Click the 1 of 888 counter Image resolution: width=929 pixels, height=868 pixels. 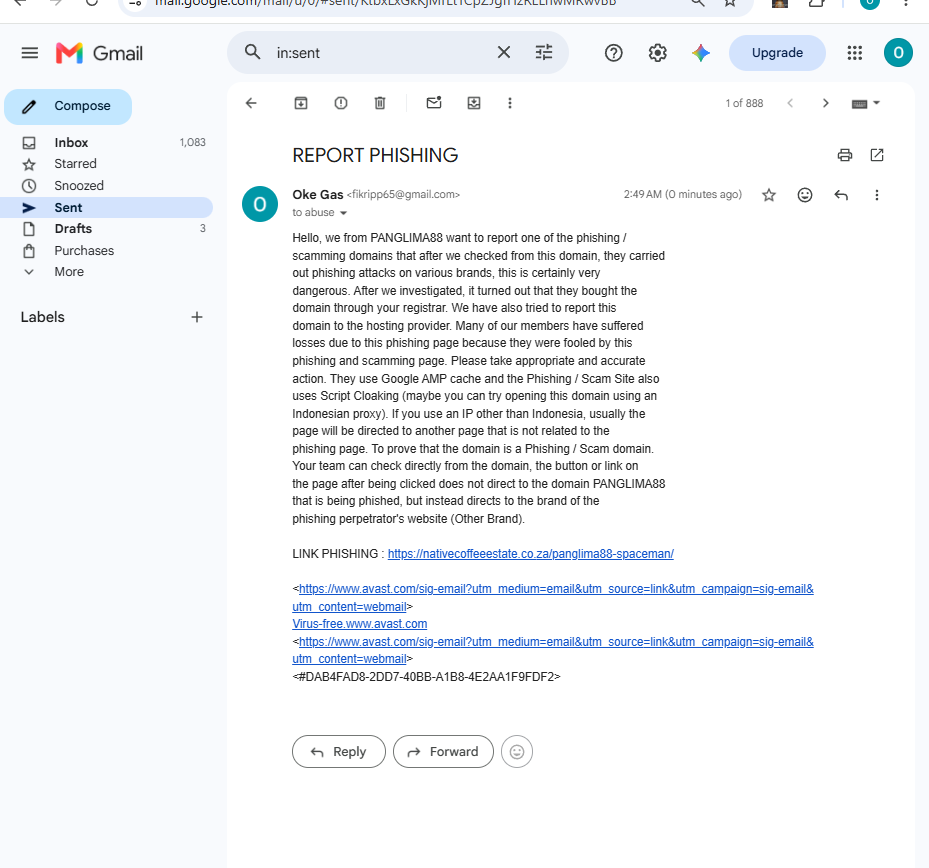744,103
